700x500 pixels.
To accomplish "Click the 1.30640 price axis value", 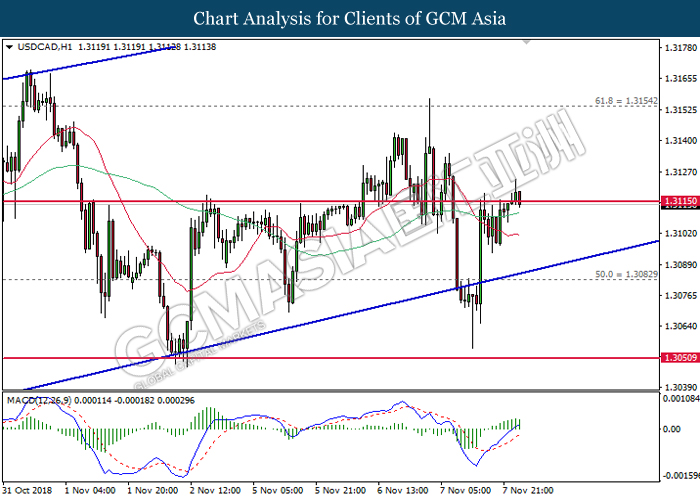I will (681, 326).
